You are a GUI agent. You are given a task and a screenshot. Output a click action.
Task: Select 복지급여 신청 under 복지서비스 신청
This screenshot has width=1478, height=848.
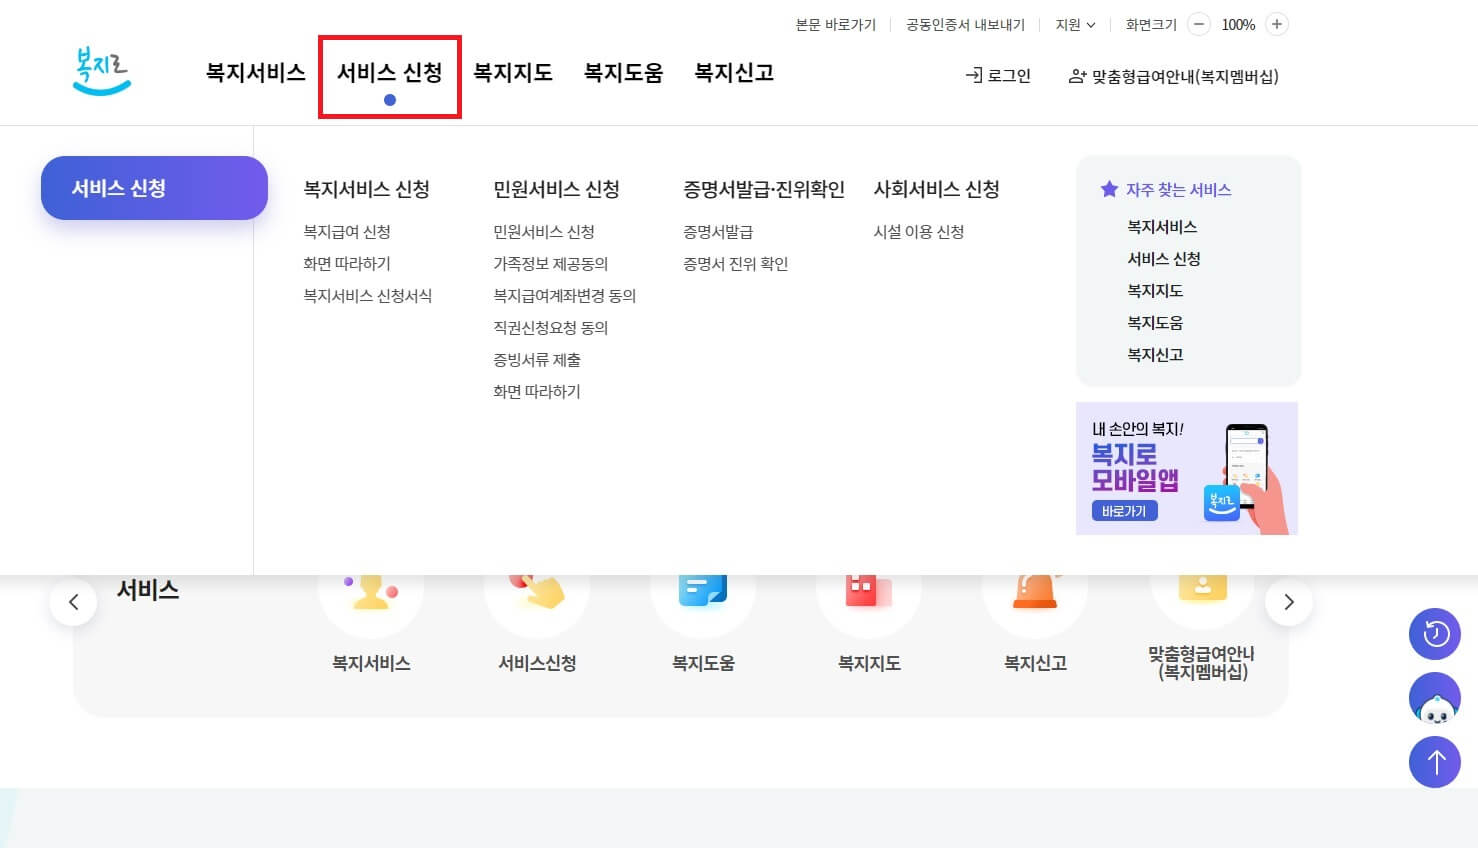pos(348,231)
